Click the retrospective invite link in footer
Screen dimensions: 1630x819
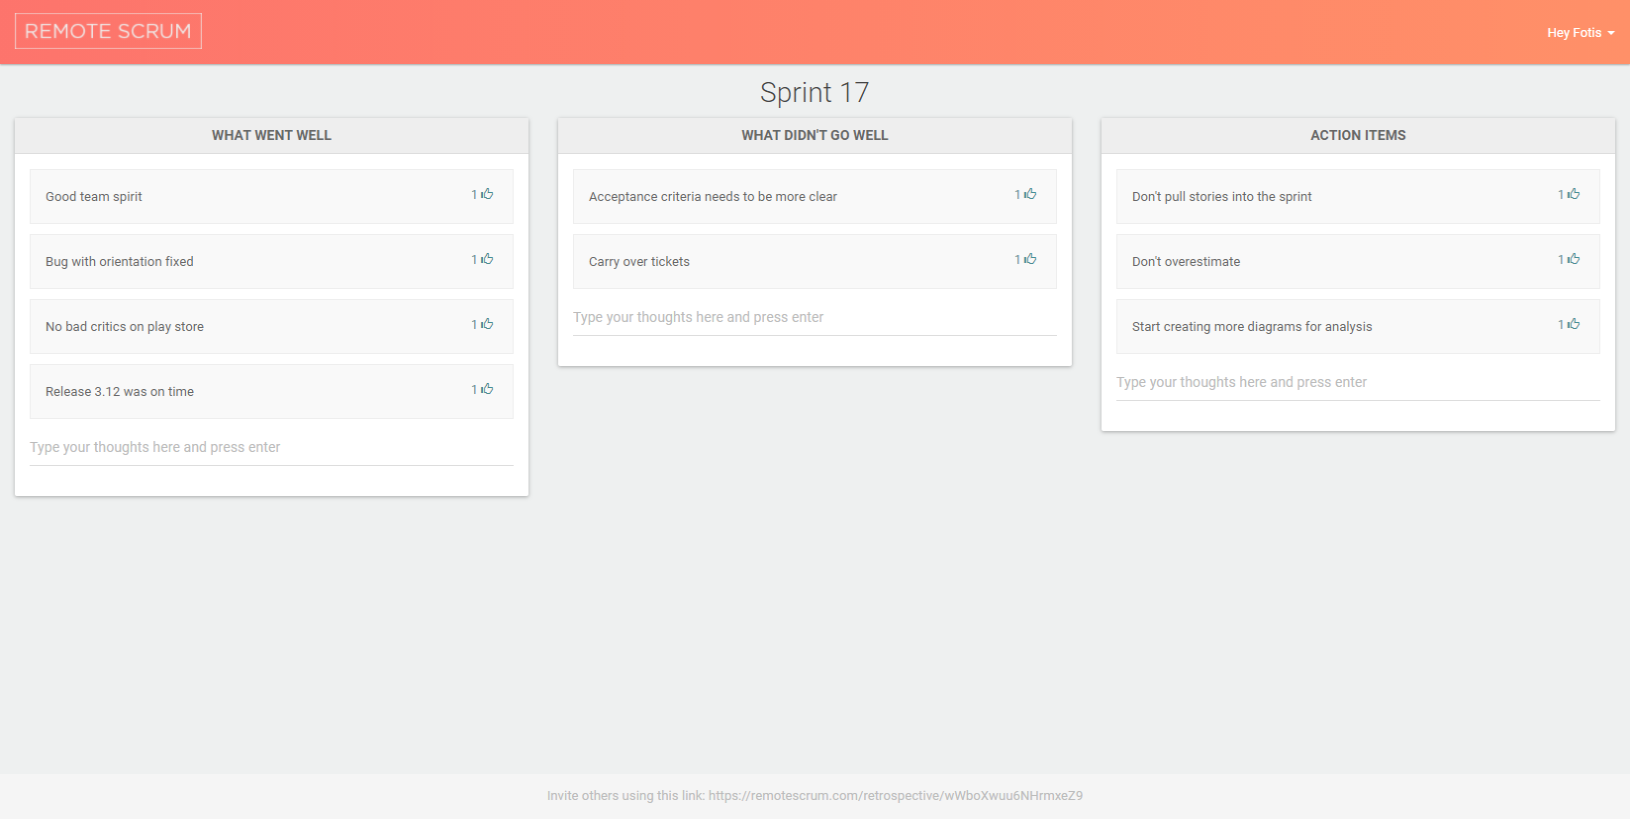pos(896,796)
